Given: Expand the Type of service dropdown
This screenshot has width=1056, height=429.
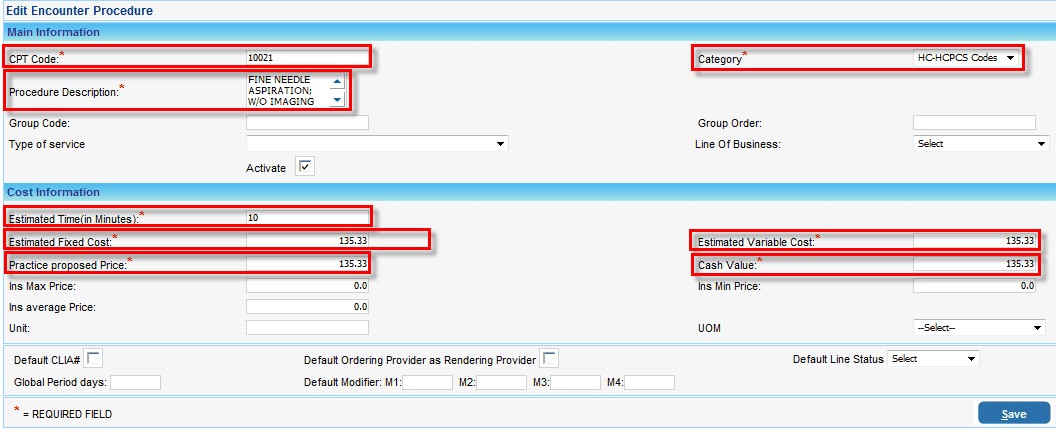Looking at the screenshot, I should click(377, 144).
